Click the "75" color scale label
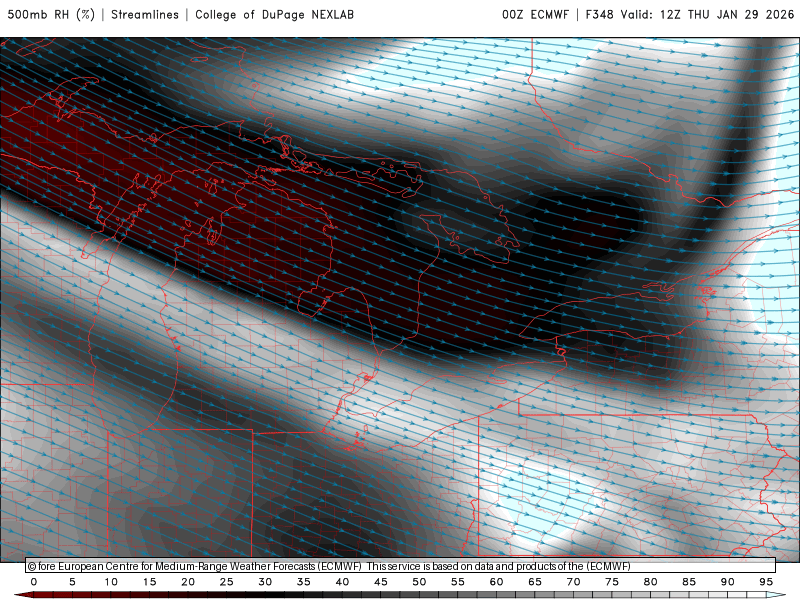The height and width of the screenshot is (600, 800). [x=612, y=582]
